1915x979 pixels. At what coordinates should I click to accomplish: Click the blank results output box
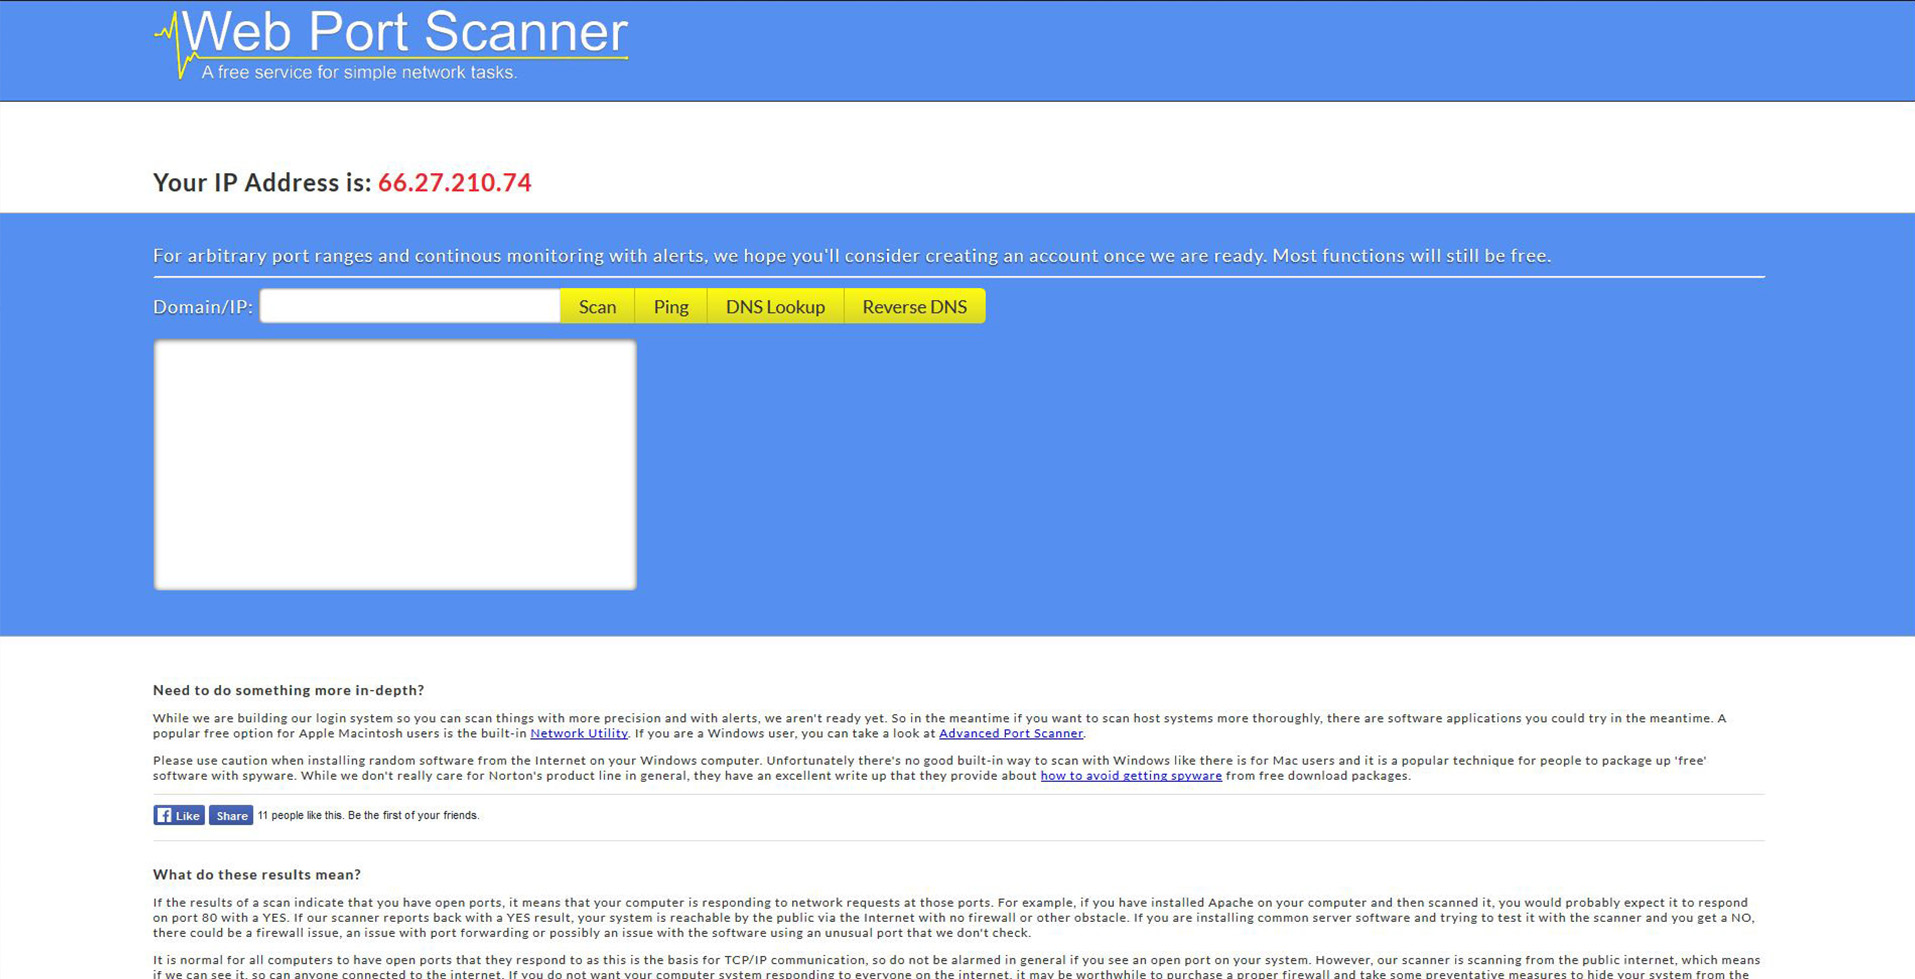coord(394,463)
